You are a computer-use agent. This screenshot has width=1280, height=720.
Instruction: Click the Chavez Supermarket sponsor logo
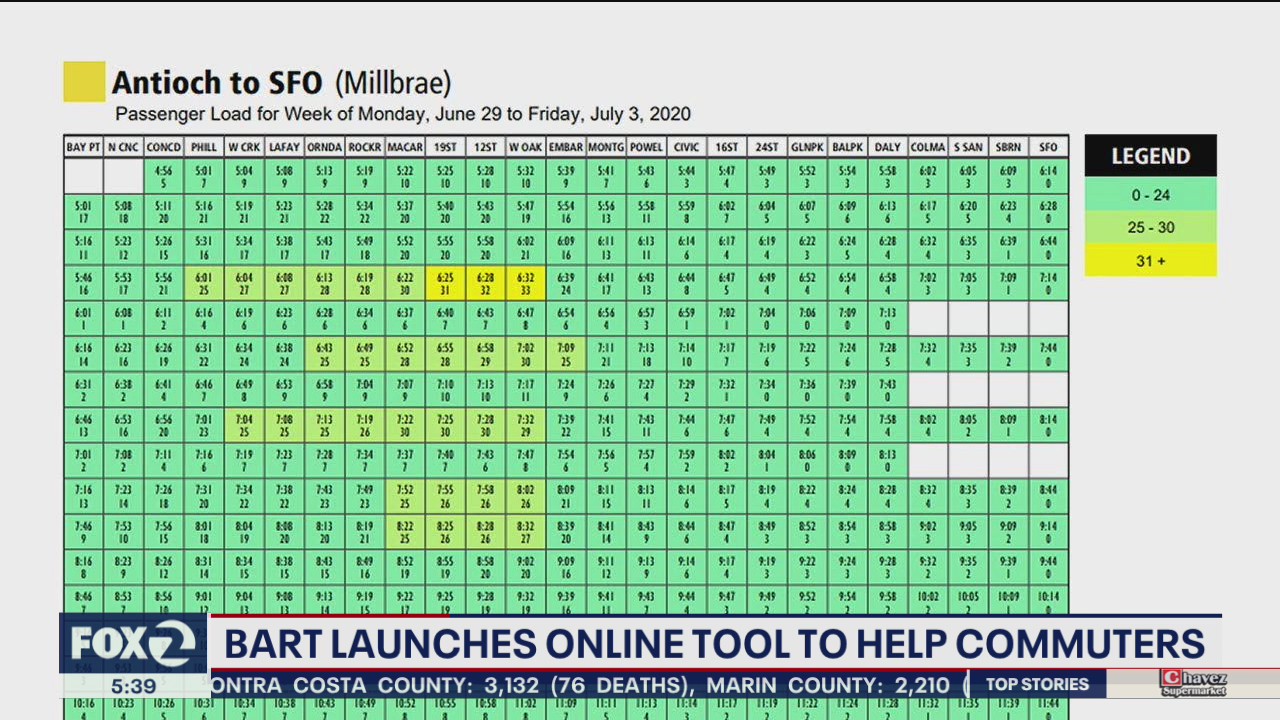(1192, 684)
